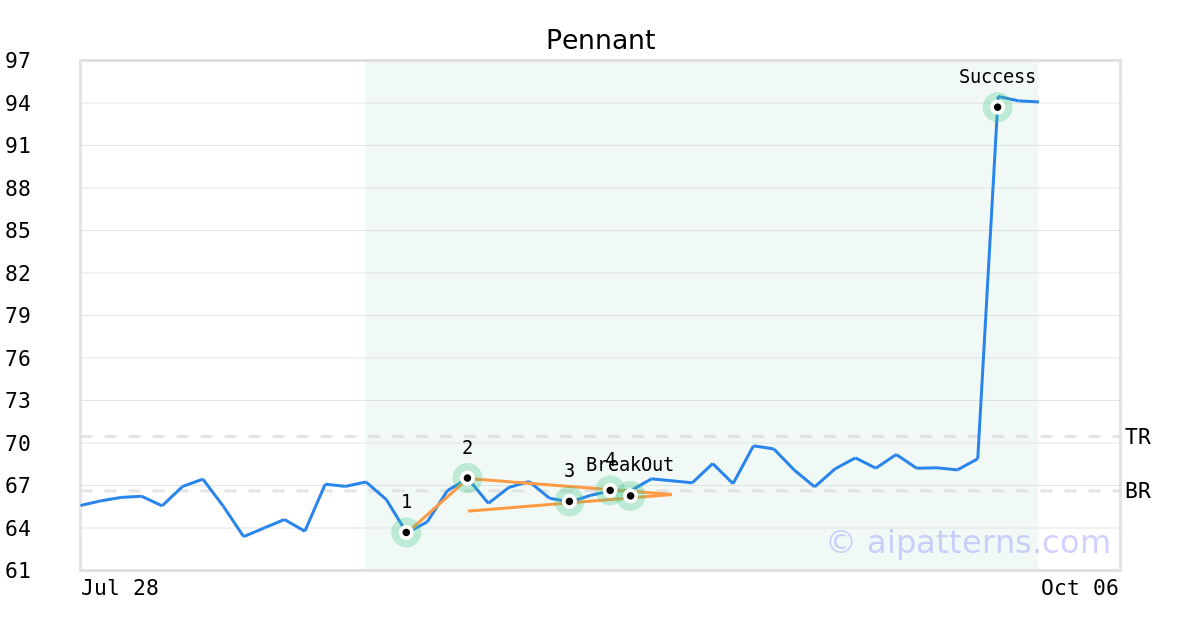The width and height of the screenshot is (1200, 630).
Task: Click the Oct 06 end date label
Action: pos(1079,588)
